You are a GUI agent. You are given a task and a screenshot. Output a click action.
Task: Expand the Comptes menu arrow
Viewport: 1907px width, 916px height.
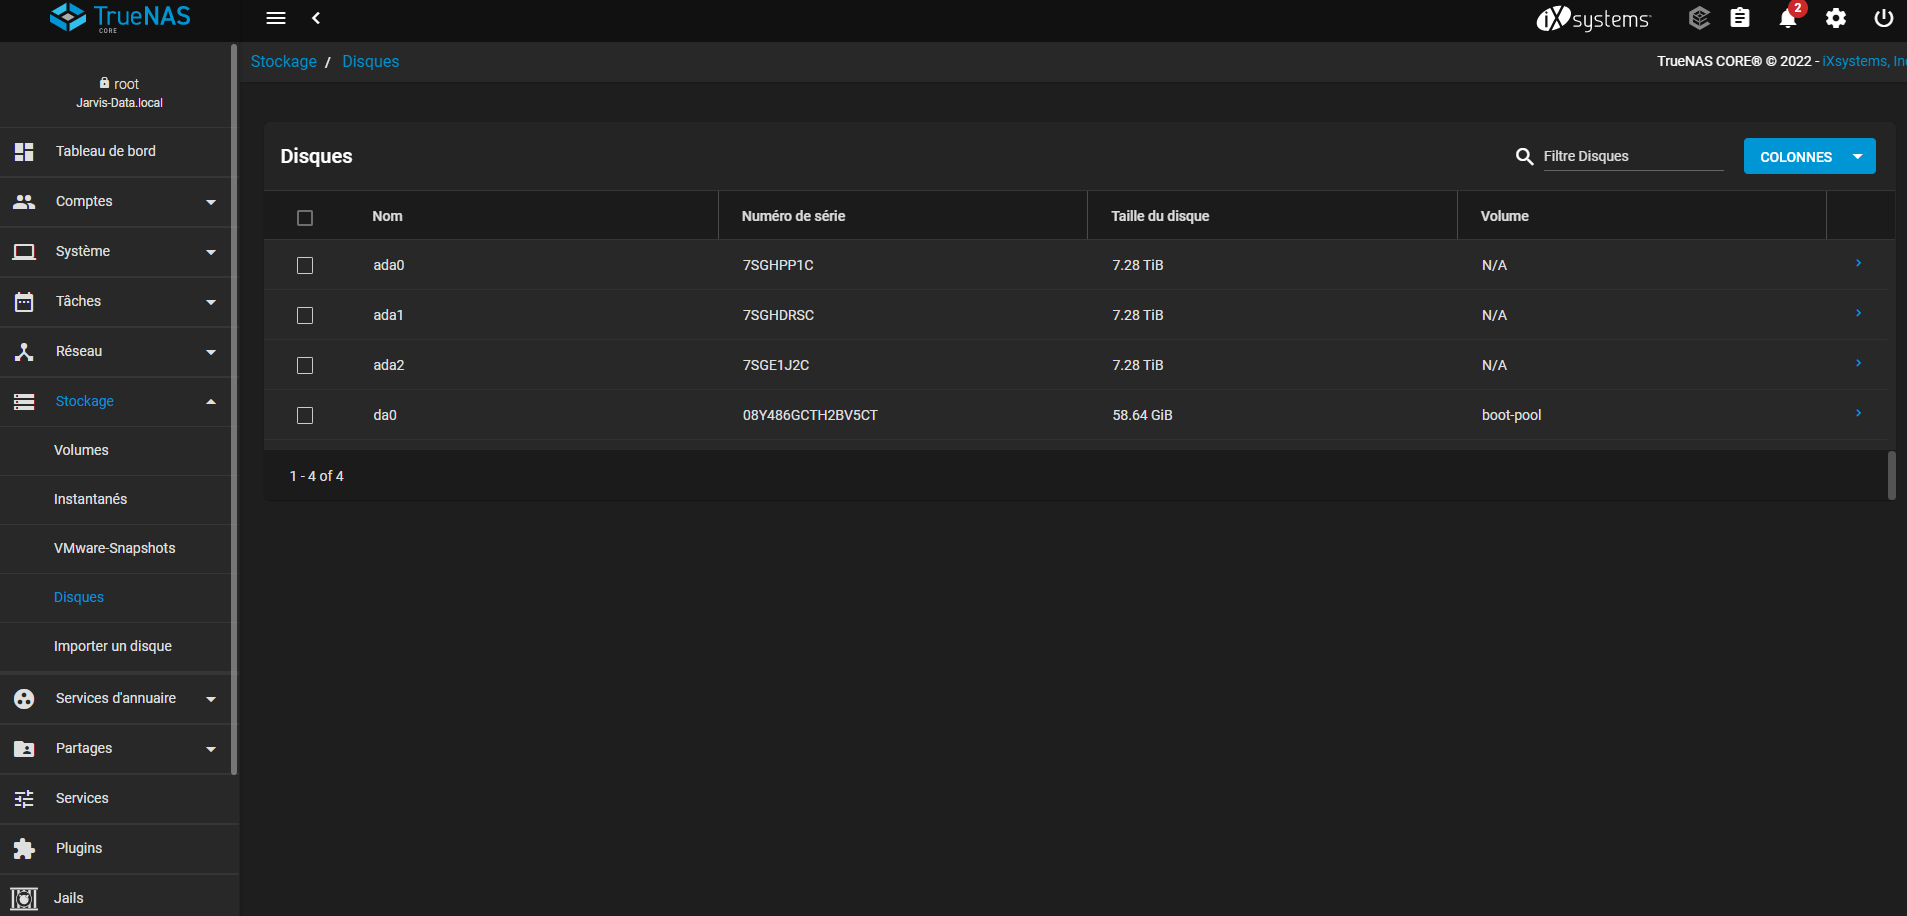click(x=211, y=202)
